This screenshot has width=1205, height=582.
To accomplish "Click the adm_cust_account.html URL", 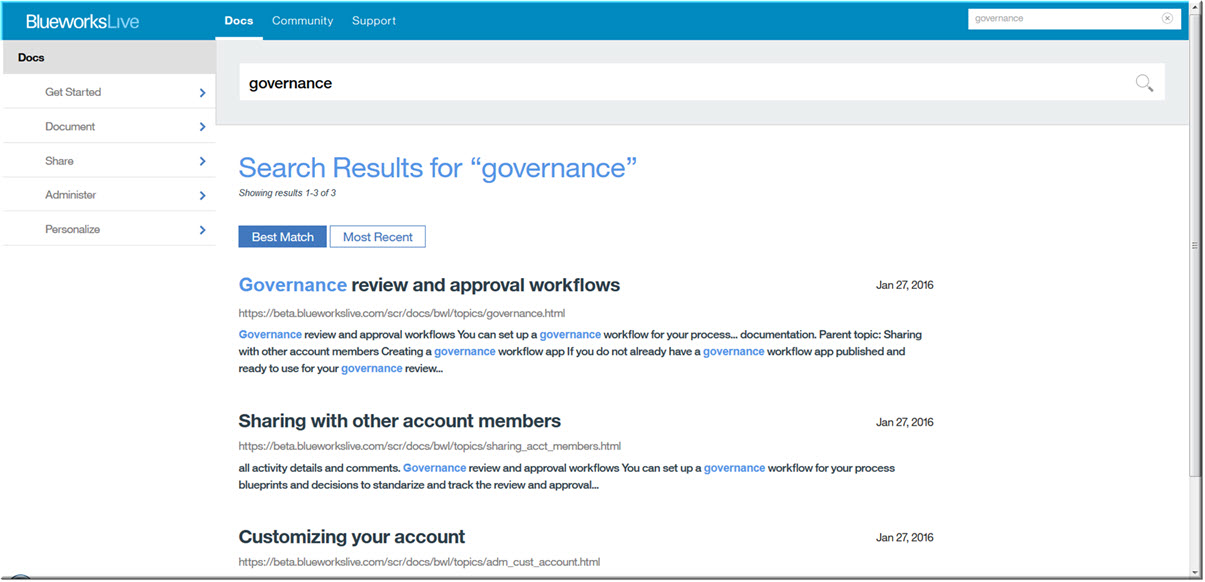I will coord(419,562).
